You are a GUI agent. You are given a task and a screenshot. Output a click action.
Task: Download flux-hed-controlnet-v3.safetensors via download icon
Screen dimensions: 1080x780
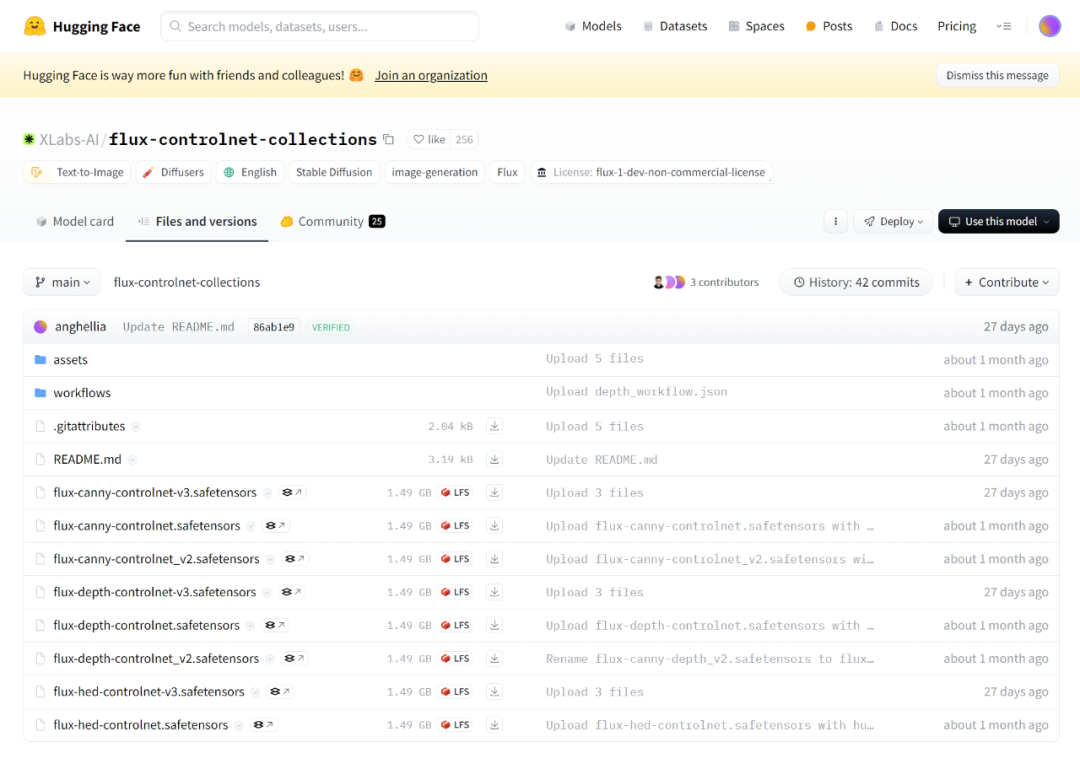[495, 691]
